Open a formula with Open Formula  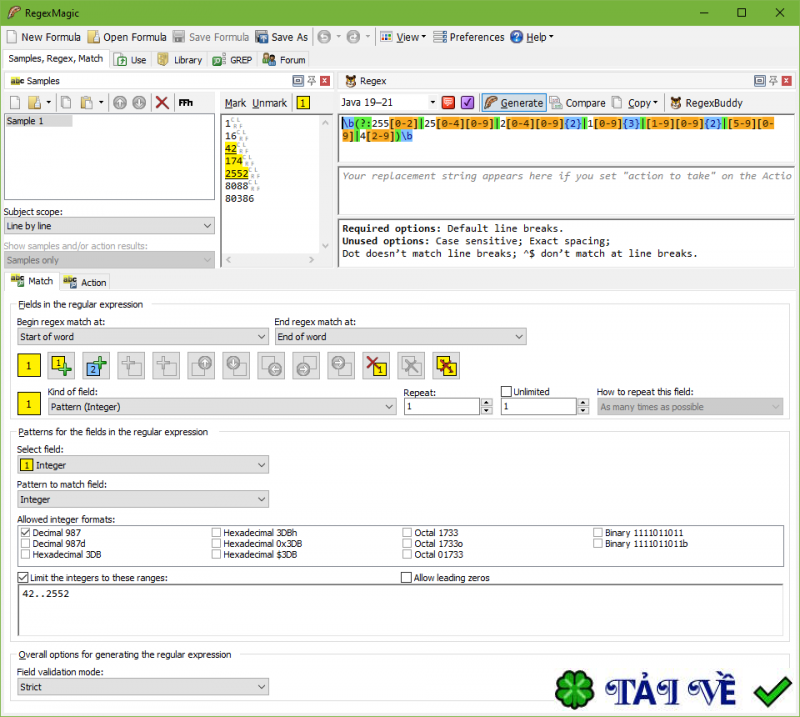click(127, 37)
